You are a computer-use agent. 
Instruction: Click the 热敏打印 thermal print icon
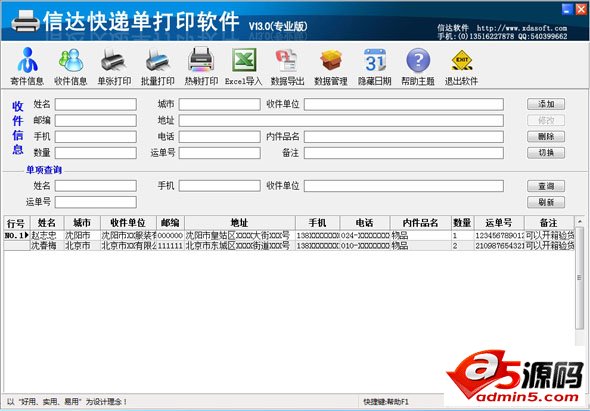(x=201, y=67)
